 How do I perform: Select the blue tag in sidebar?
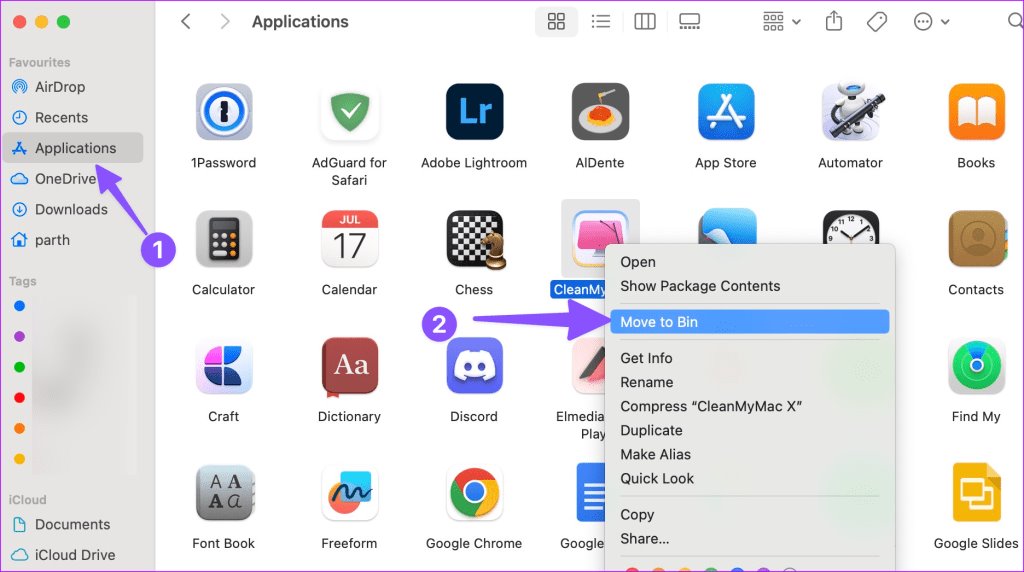click(20, 306)
